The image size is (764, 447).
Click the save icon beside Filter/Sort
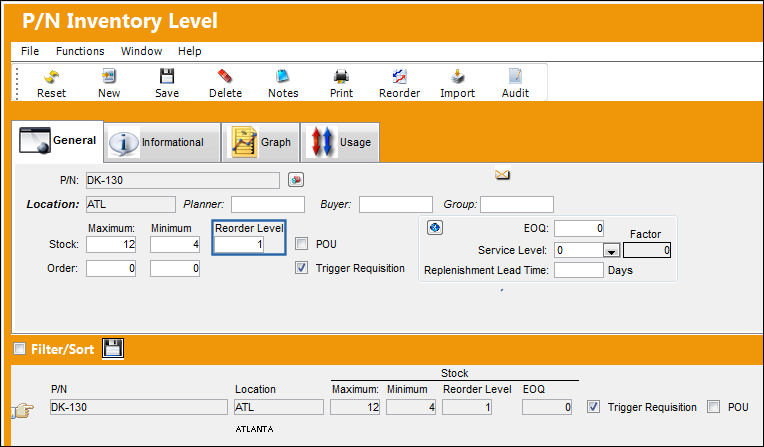[113, 349]
